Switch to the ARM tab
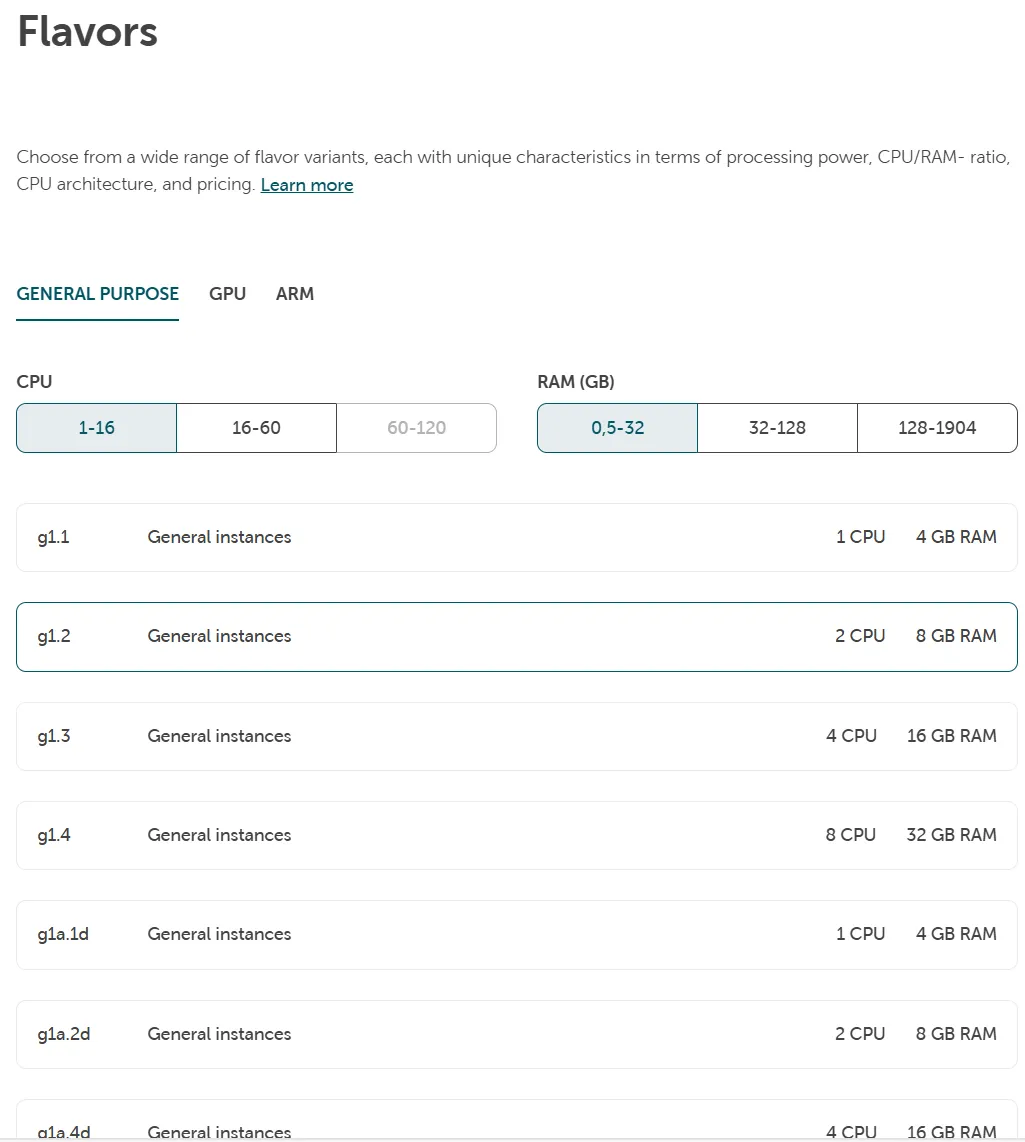 pos(295,293)
